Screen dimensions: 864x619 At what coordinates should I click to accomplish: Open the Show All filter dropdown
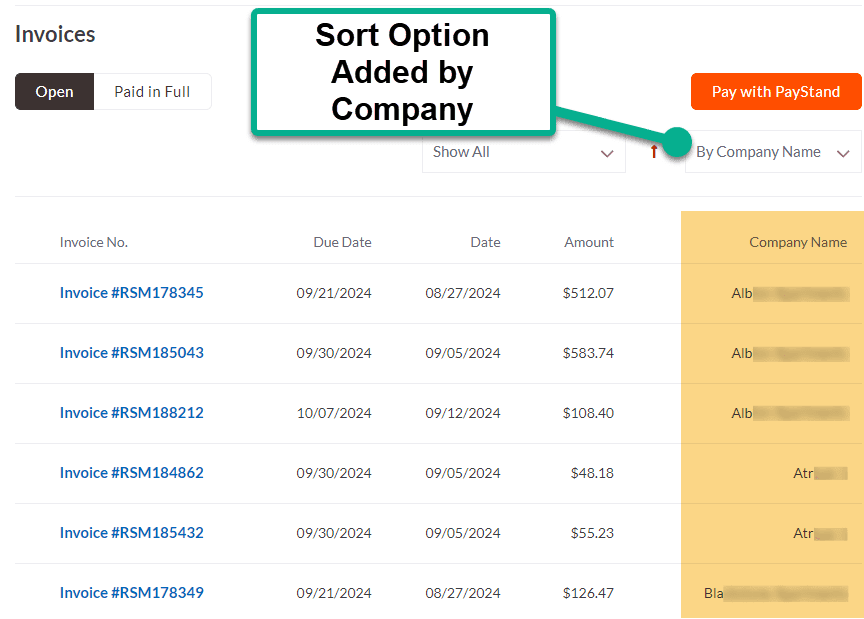[x=523, y=152]
